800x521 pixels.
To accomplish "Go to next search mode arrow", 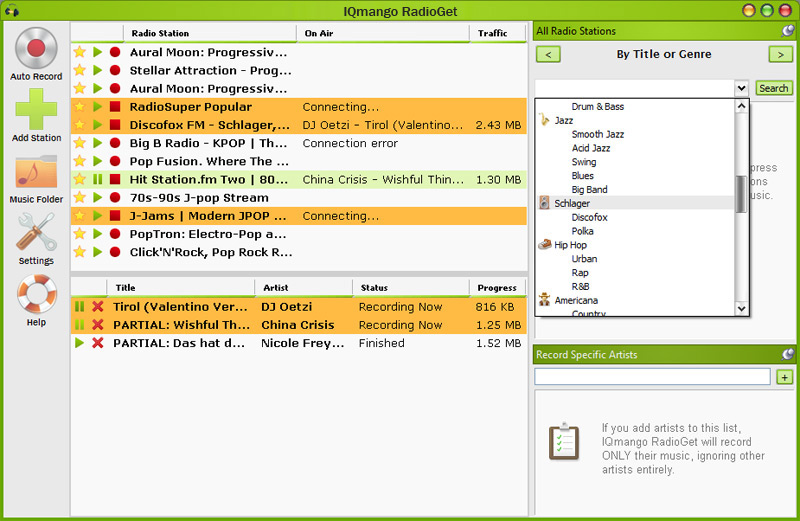I will tap(781, 54).
